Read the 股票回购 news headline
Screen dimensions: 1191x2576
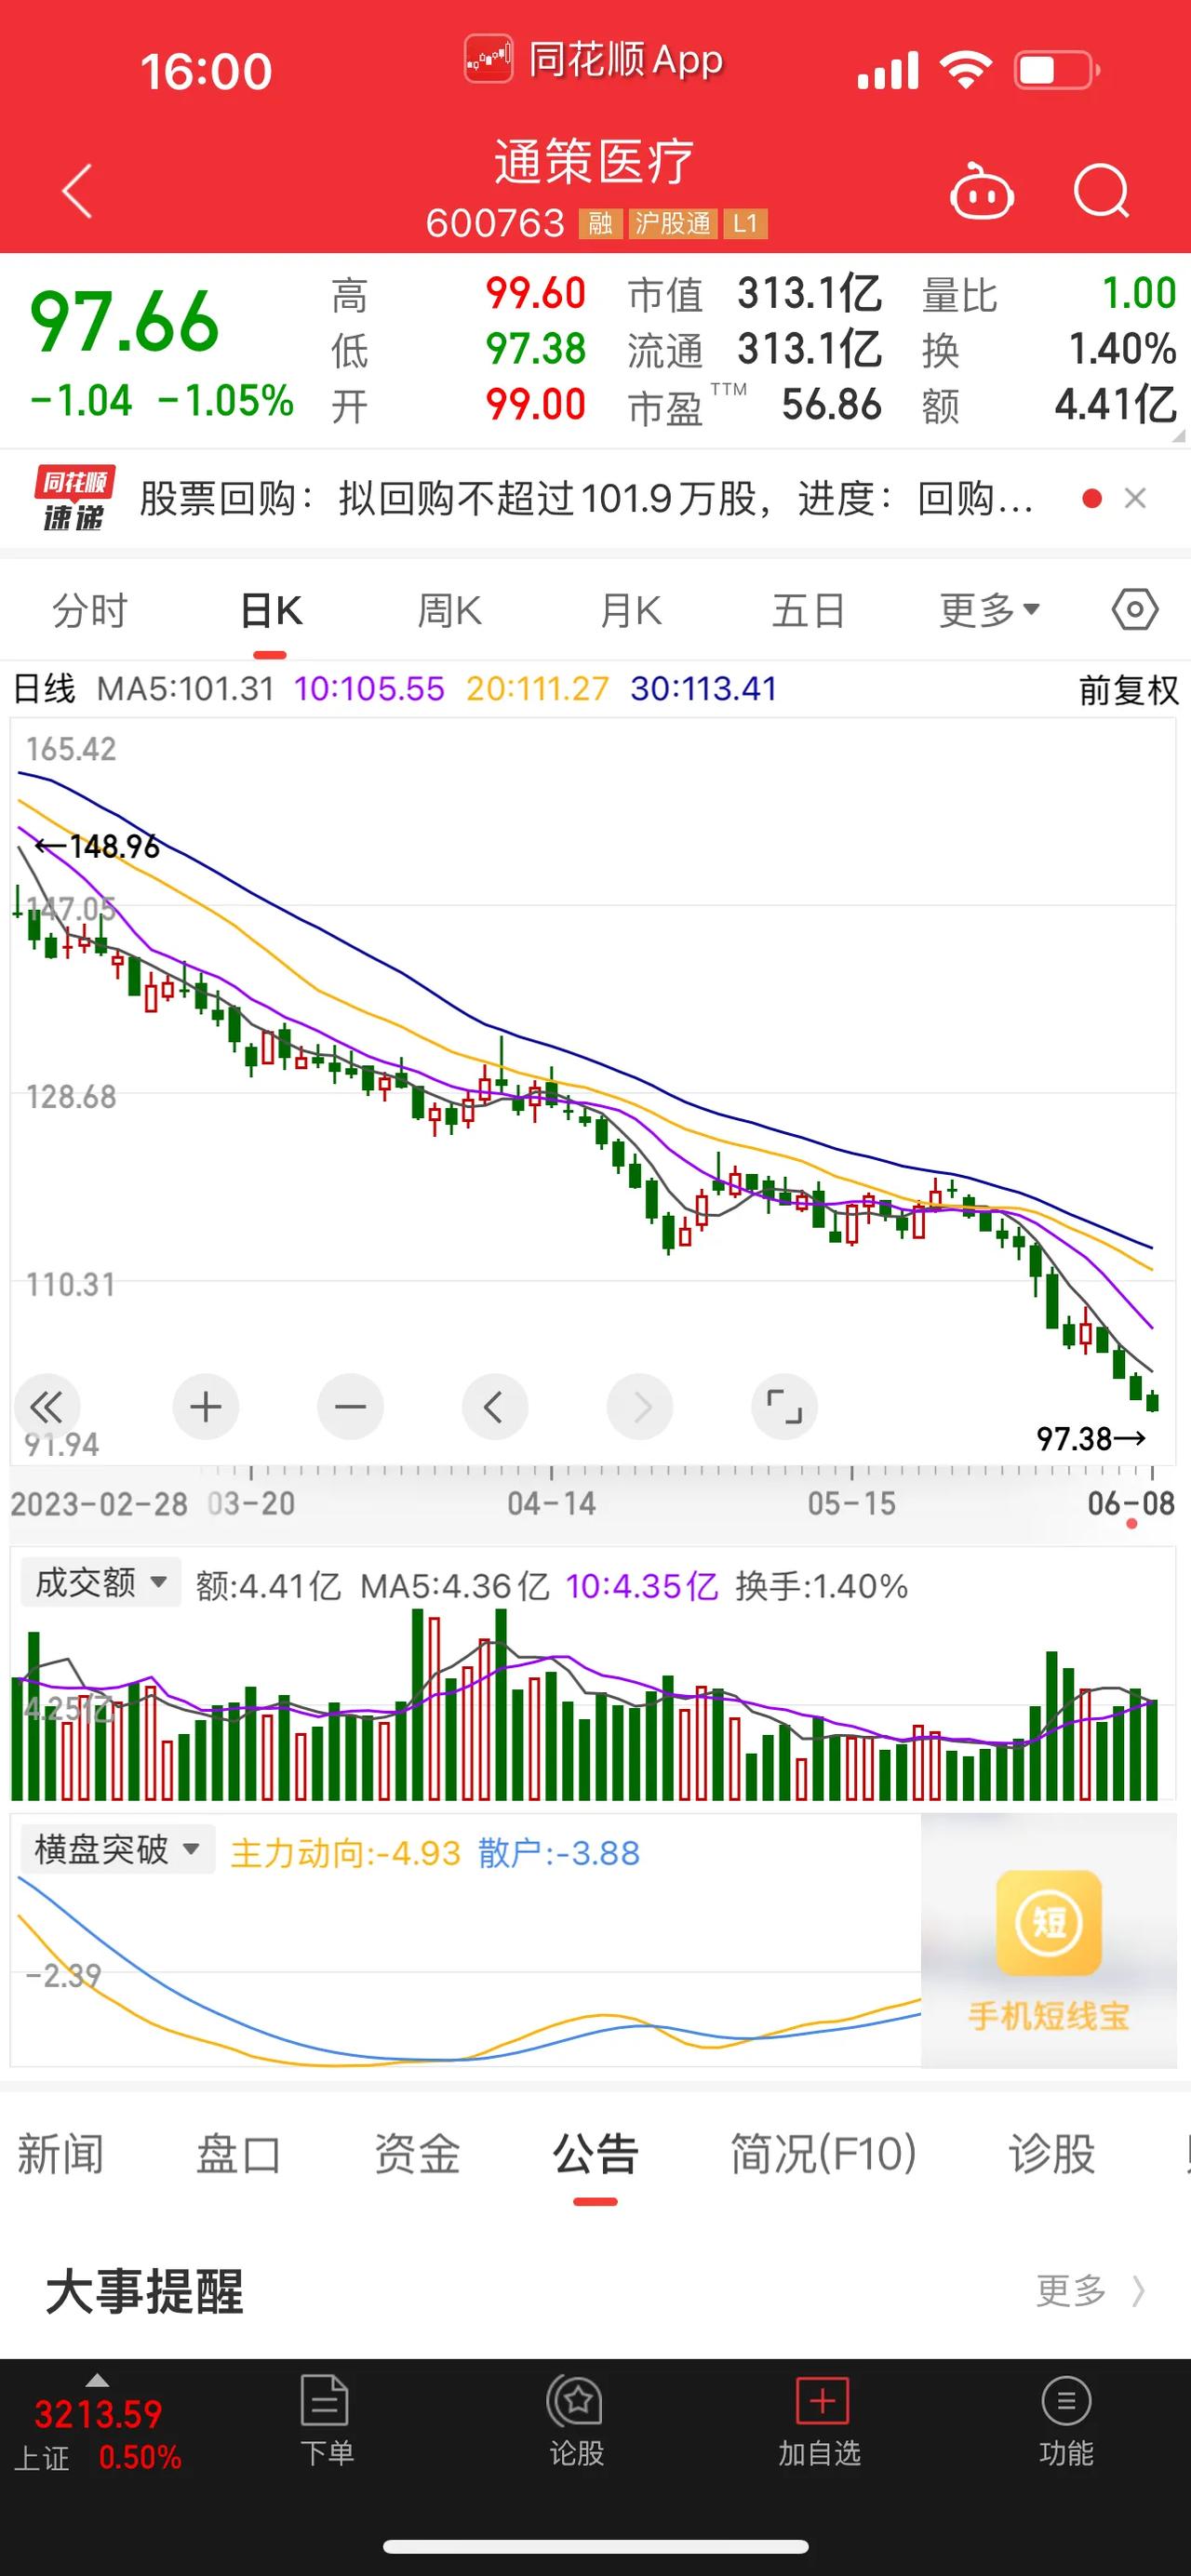click(x=585, y=498)
